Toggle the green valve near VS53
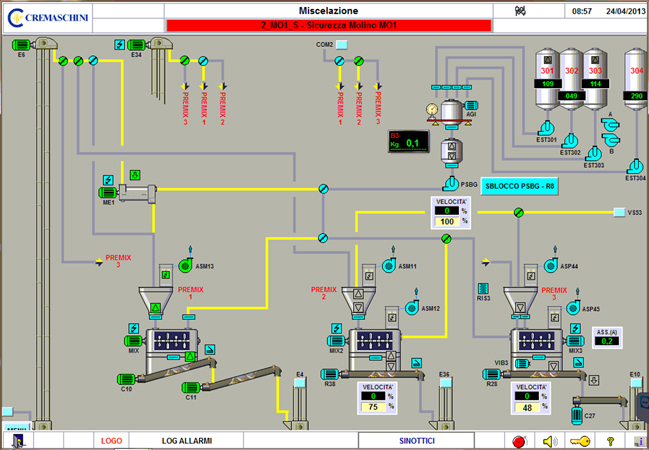Image resolution: width=649 pixels, height=450 pixels. coord(518,212)
